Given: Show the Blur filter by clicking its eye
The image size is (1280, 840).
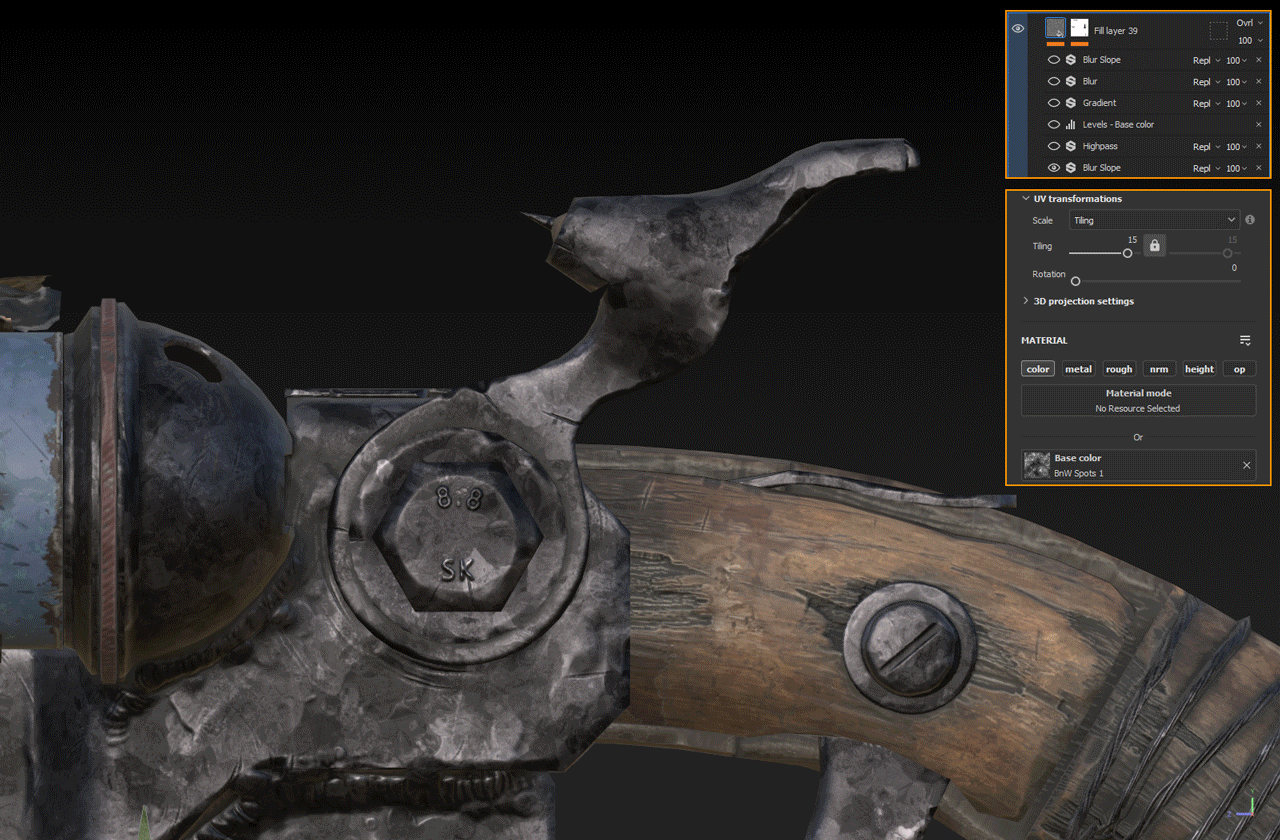Looking at the screenshot, I should [1053, 81].
